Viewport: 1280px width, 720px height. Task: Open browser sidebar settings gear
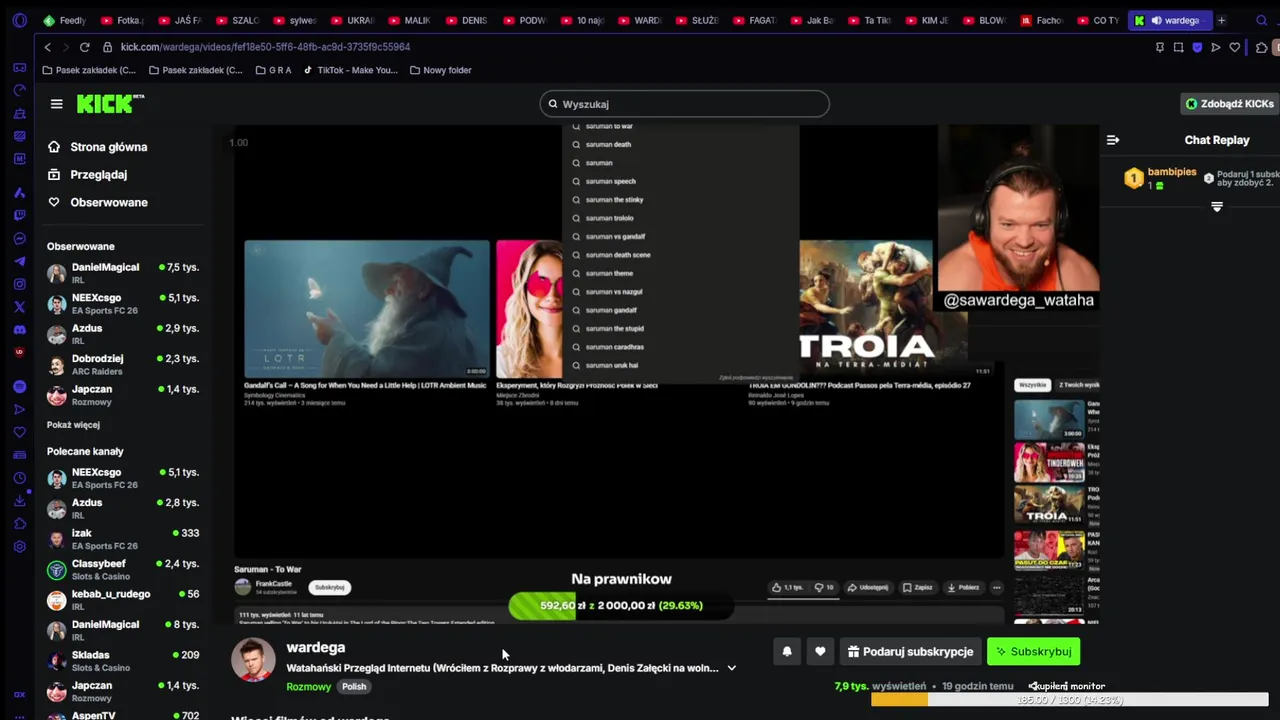[x=19, y=547]
